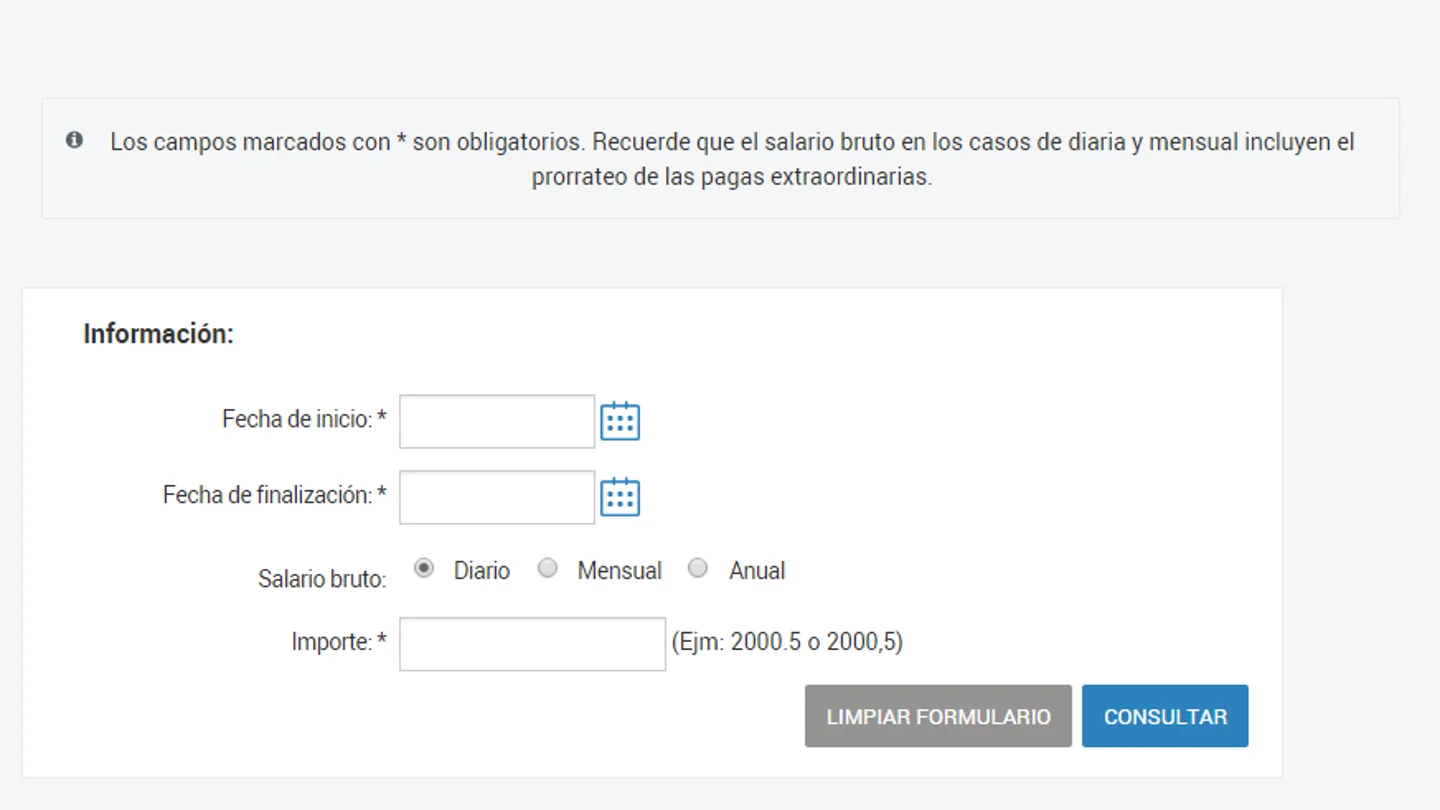This screenshot has height=810, width=1440.
Task: Click the "Fecha de finalización:" label text
Action: coord(268,495)
